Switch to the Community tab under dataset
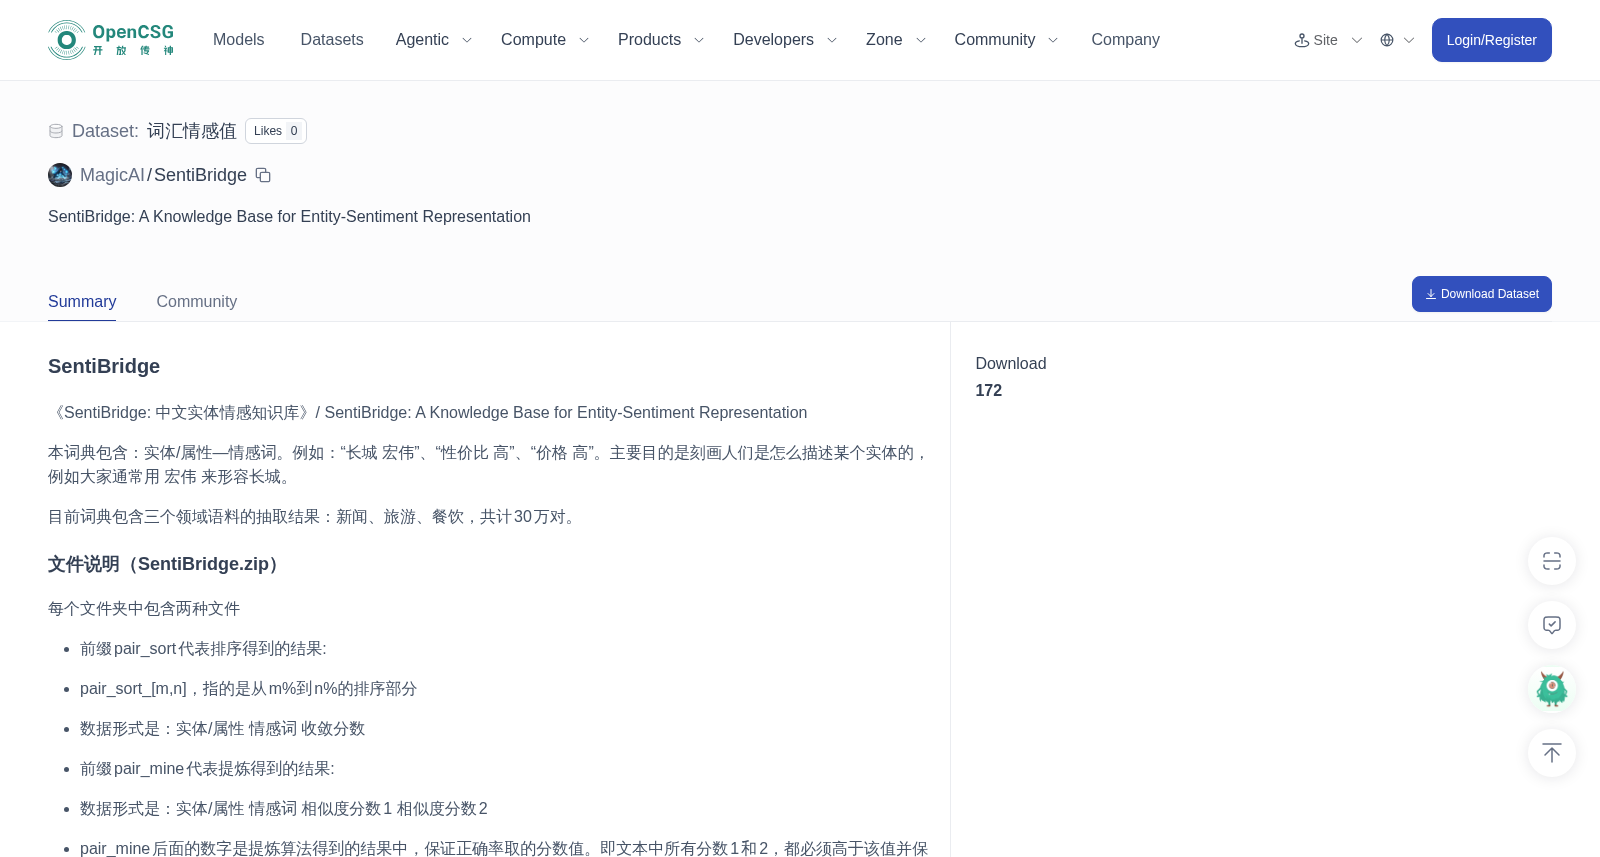The width and height of the screenshot is (1600, 857). click(197, 301)
